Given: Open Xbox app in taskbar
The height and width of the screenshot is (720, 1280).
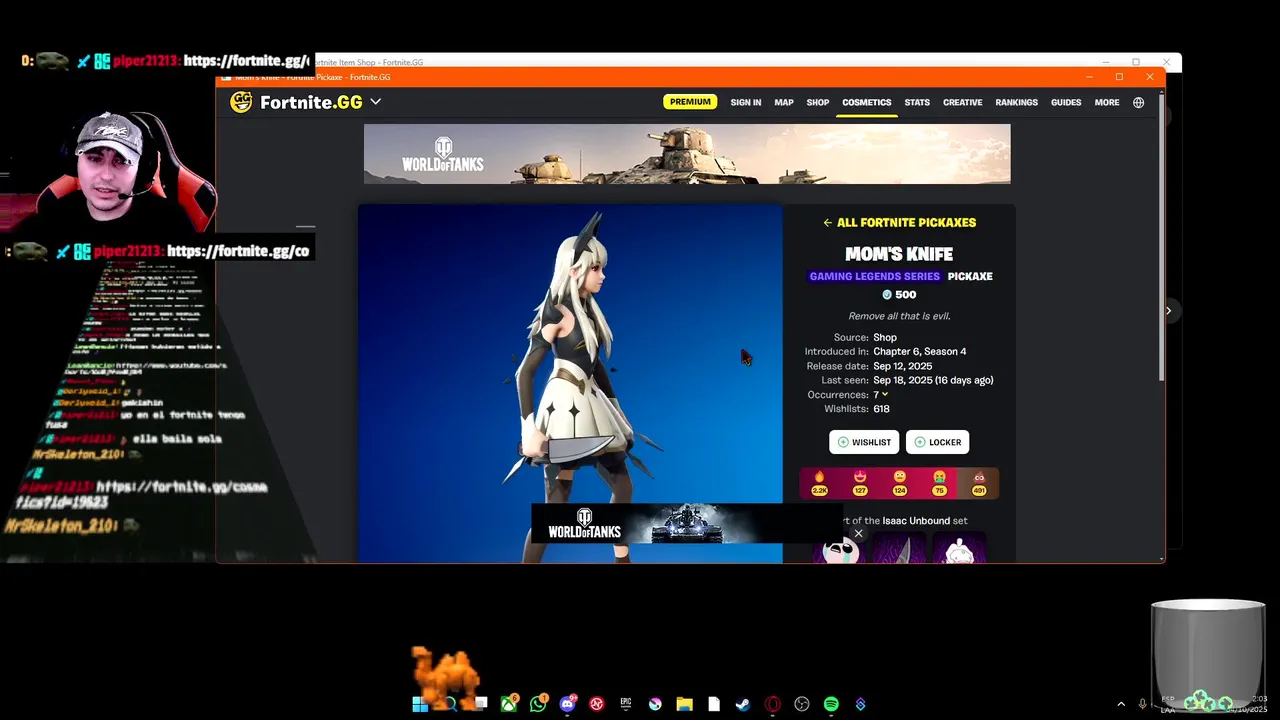Looking at the screenshot, I should point(509,704).
